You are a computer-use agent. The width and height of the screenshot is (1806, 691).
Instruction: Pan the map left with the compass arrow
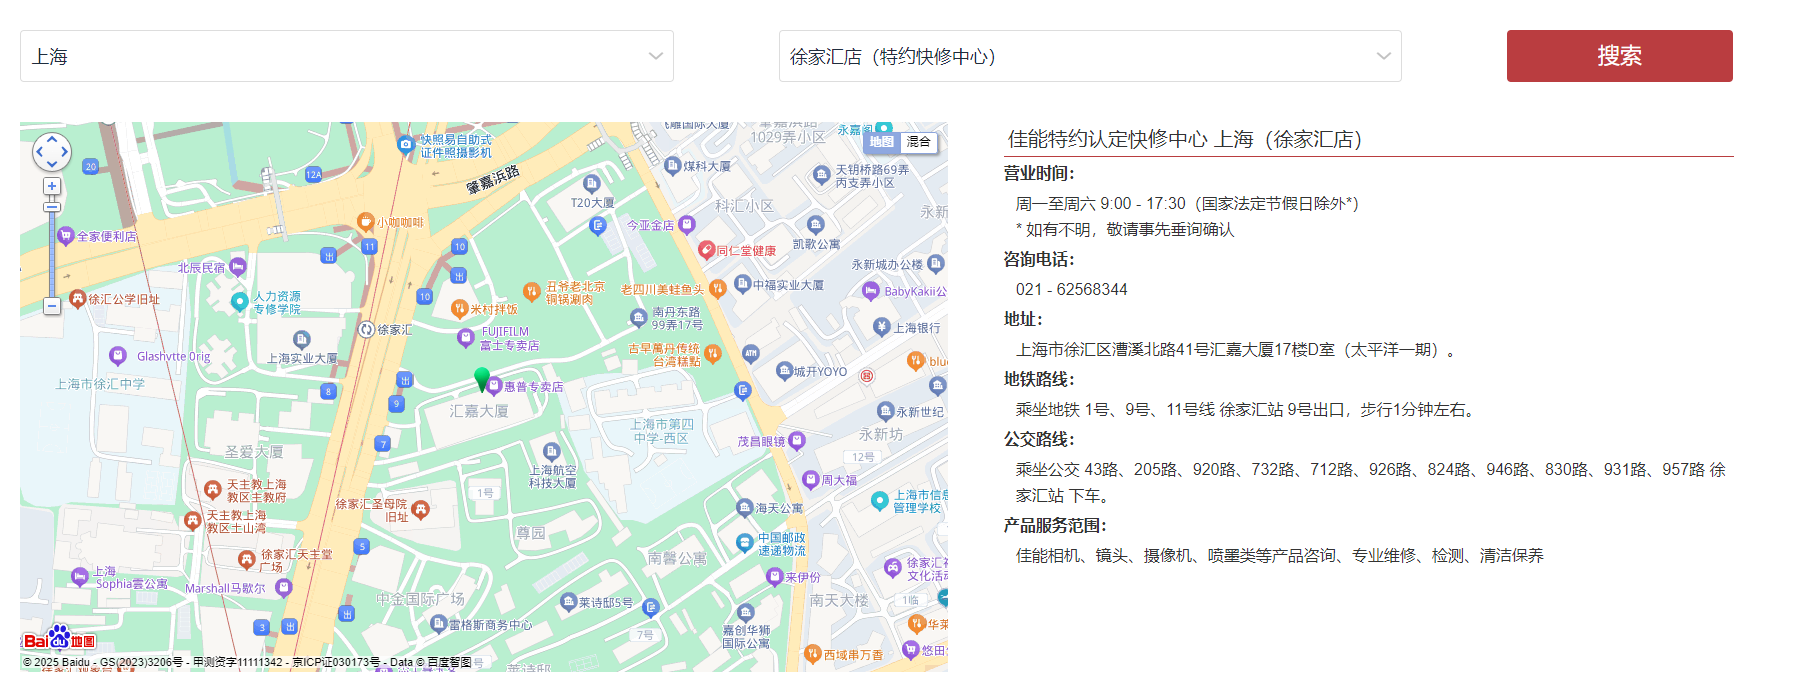point(39,152)
